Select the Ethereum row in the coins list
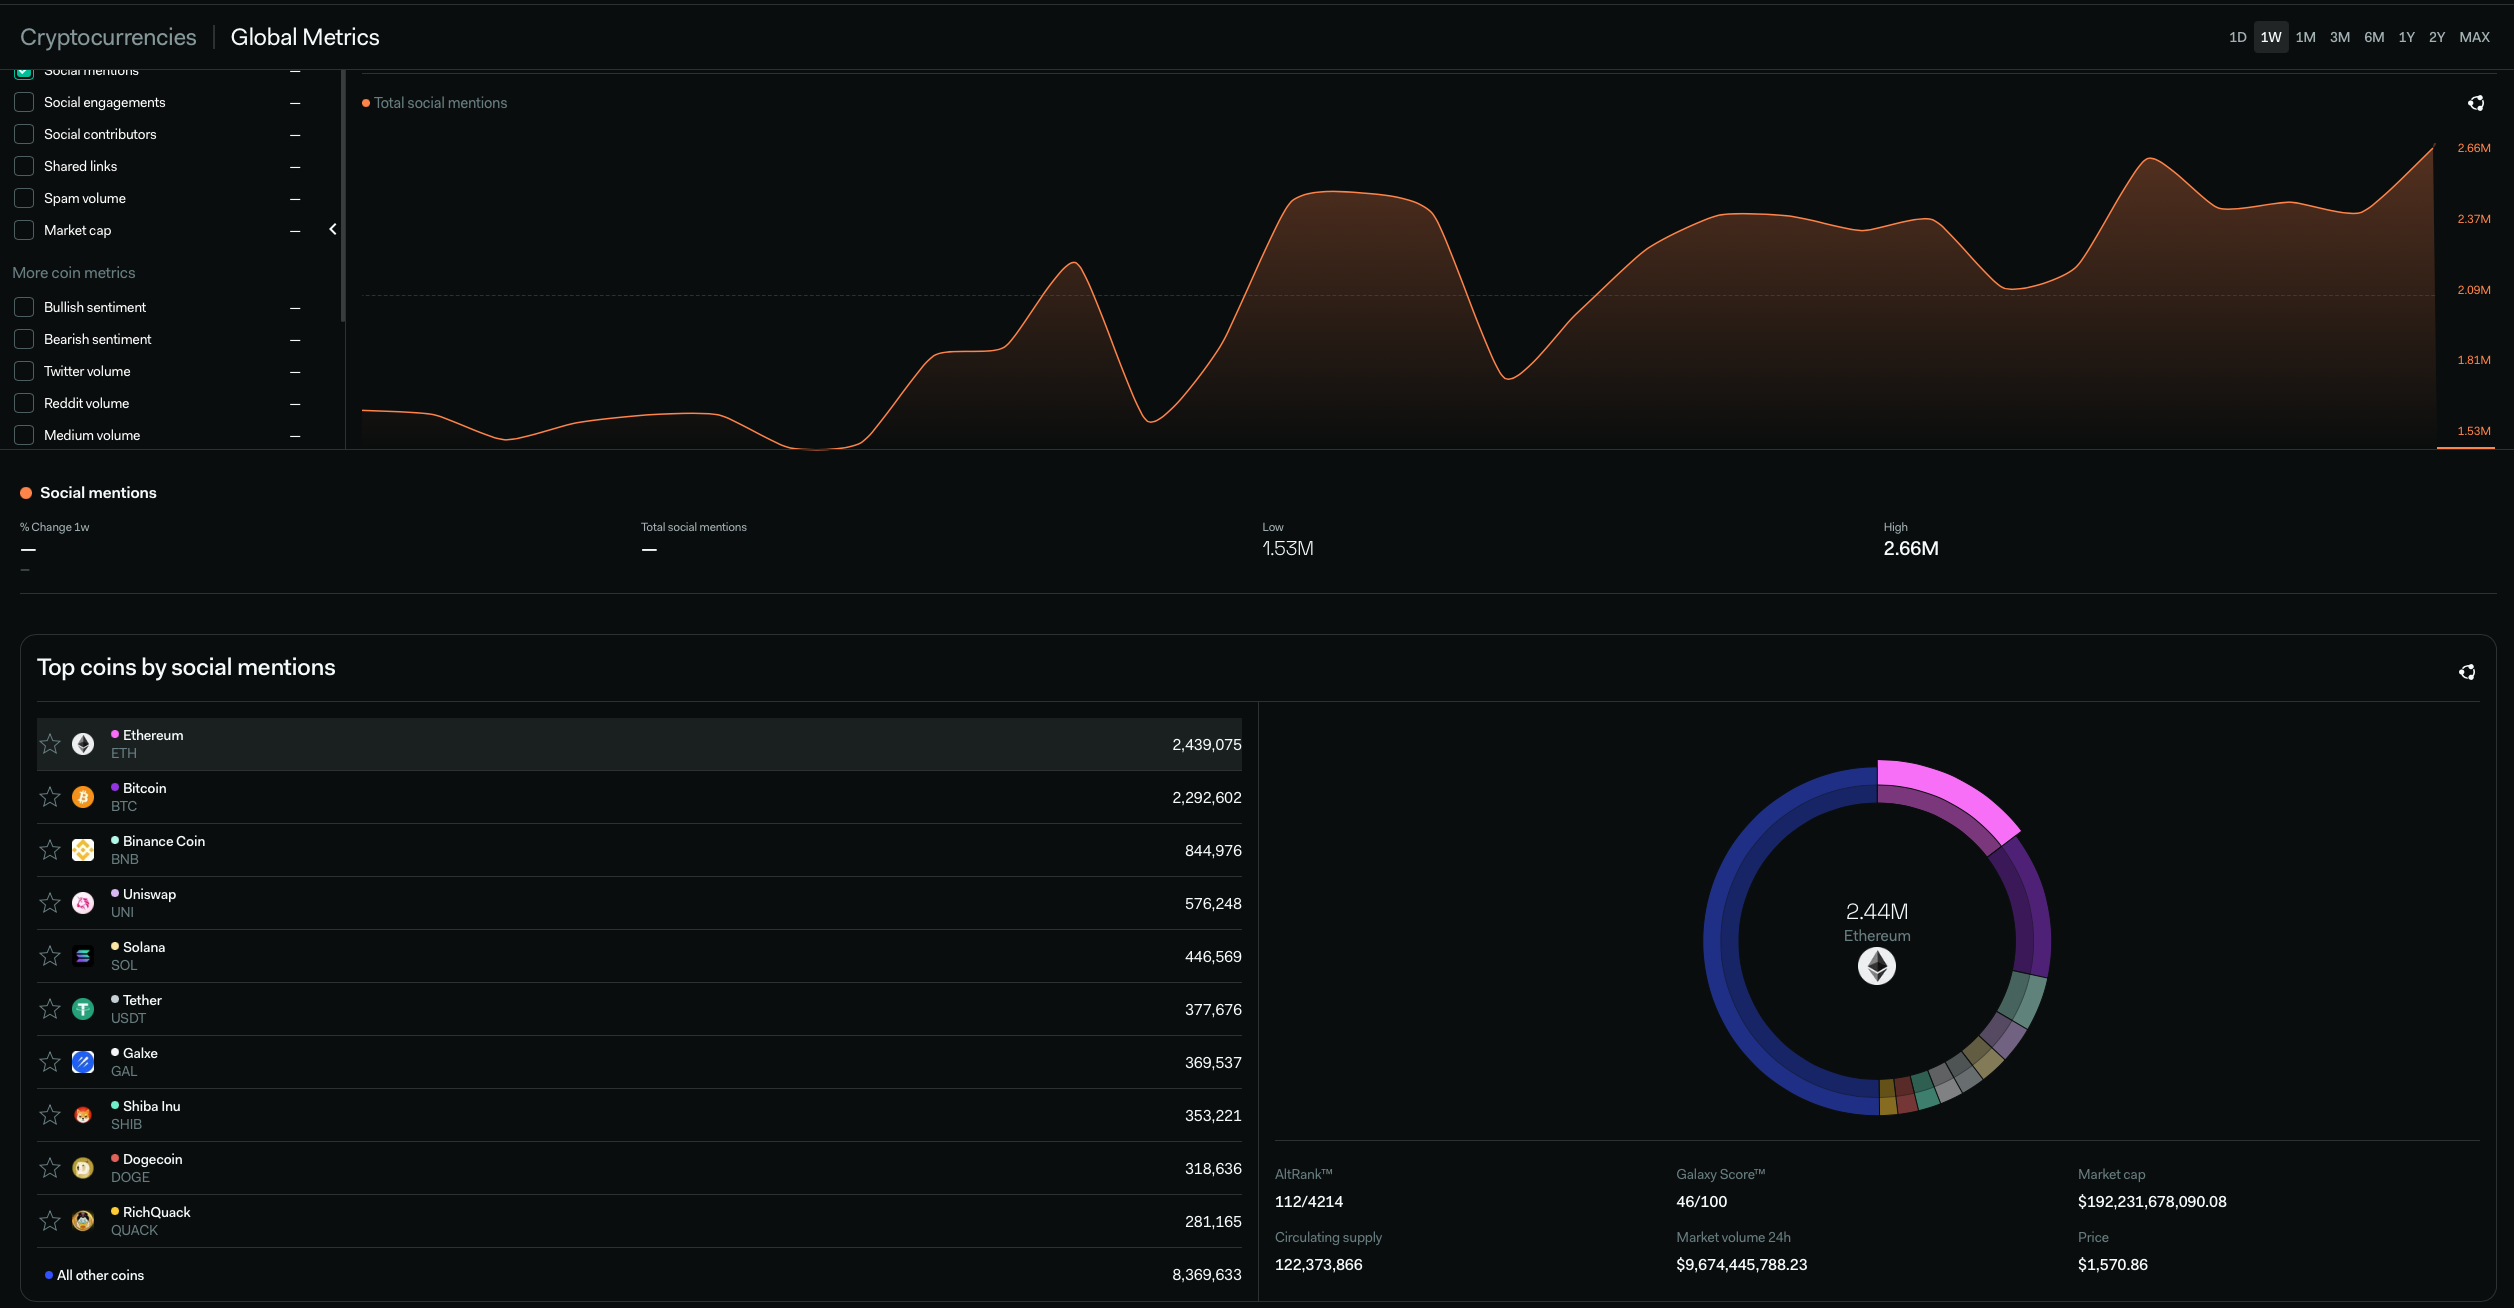 [x=640, y=744]
